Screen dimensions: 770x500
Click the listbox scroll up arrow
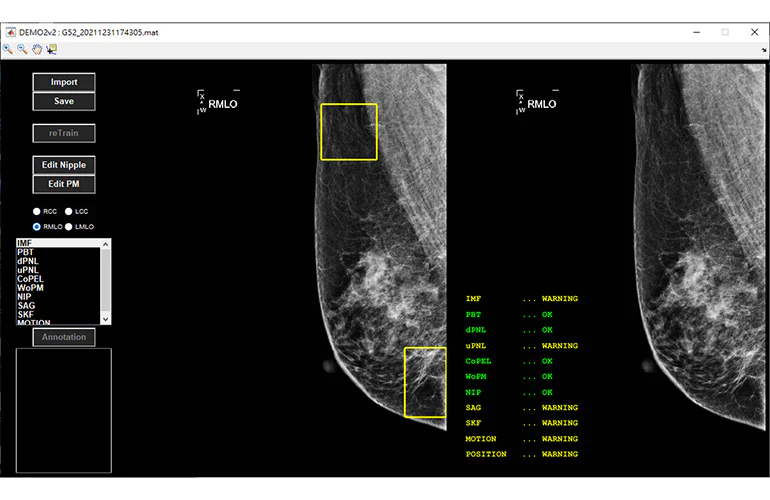coord(106,244)
